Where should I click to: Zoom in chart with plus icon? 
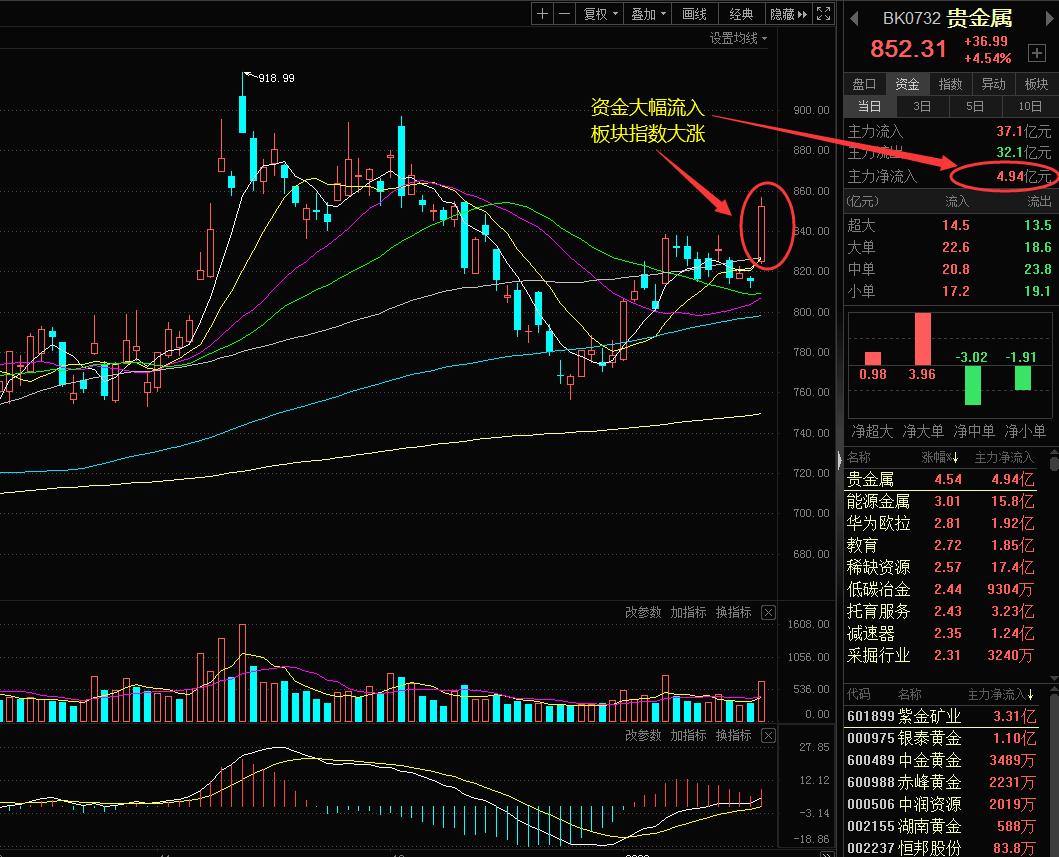542,14
